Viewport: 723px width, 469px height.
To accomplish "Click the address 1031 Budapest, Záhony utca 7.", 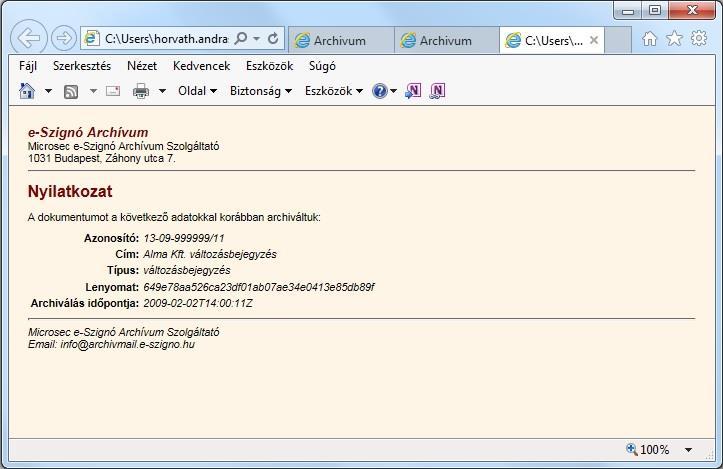I will [x=101, y=159].
